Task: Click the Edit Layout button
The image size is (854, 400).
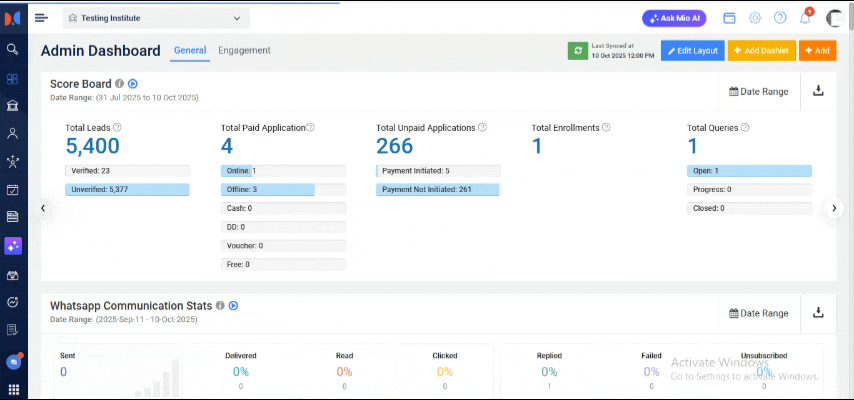Action: [x=692, y=50]
